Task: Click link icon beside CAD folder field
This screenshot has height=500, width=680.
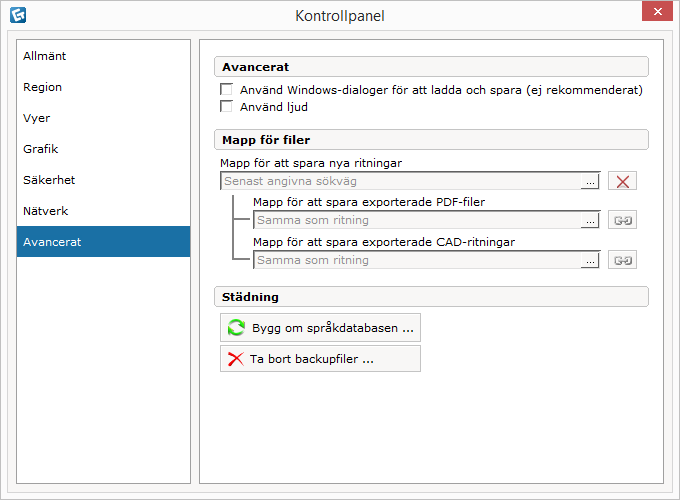Action: (x=622, y=260)
